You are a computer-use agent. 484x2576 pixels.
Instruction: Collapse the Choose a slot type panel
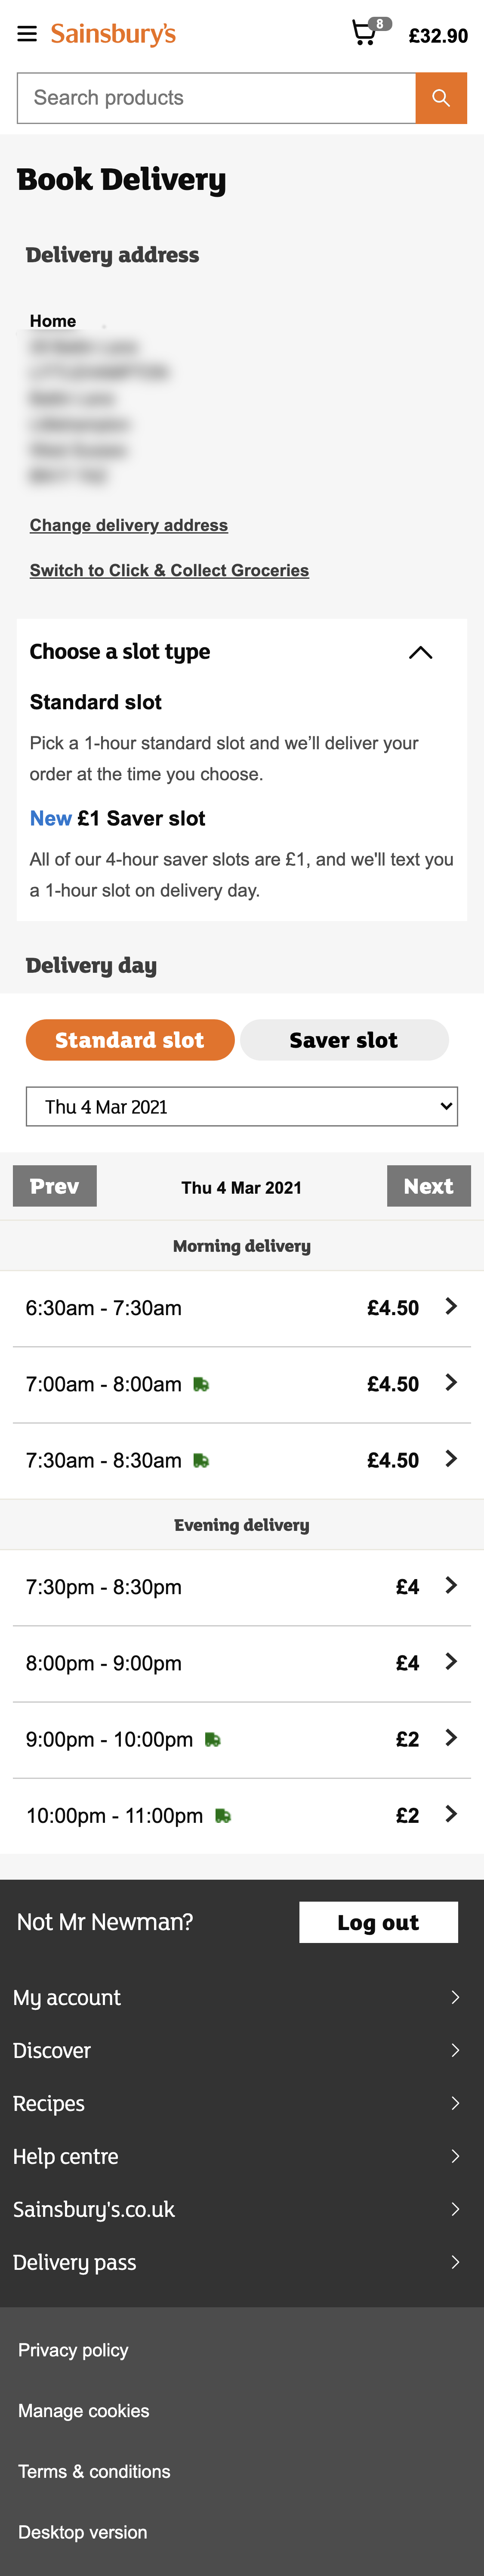[422, 653]
